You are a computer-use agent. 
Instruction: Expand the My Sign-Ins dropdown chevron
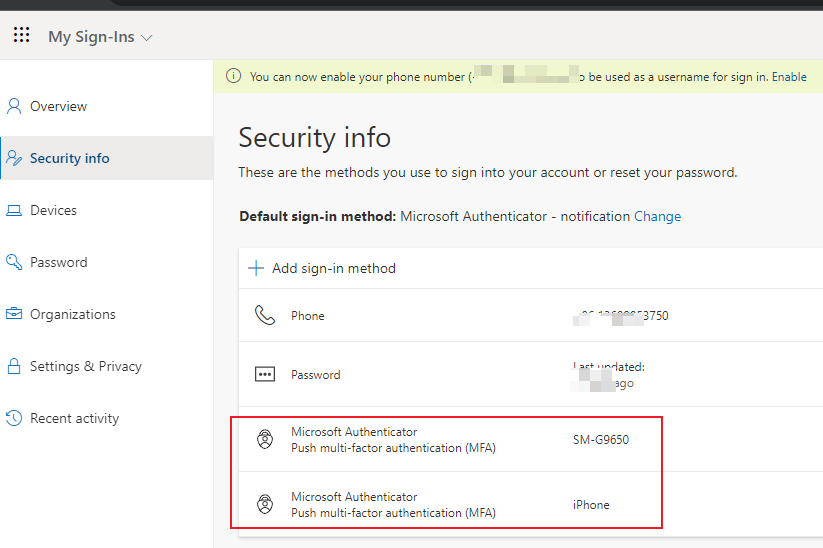click(x=147, y=38)
